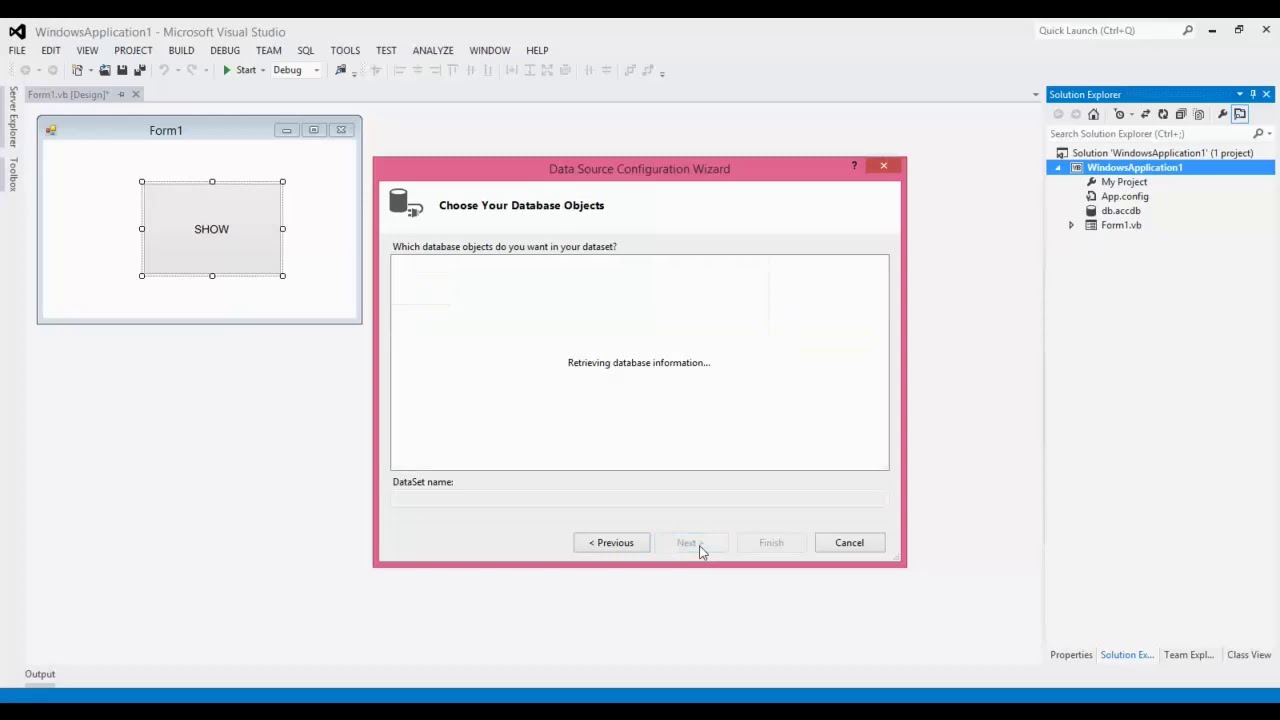
Task: Click the Save All toolbar icon
Action: tap(140, 70)
